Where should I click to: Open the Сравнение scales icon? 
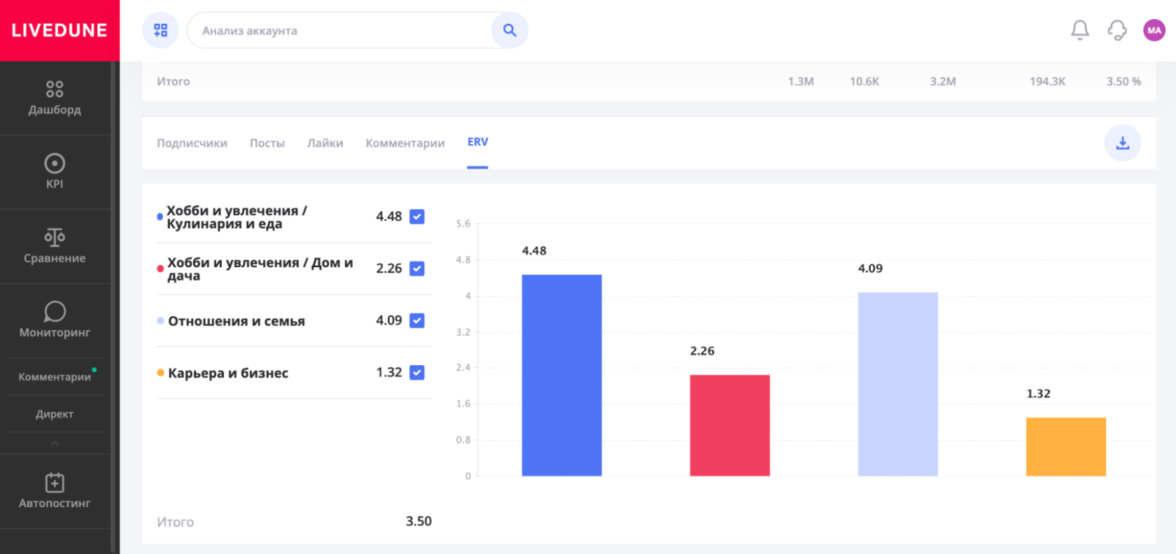[x=55, y=237]
